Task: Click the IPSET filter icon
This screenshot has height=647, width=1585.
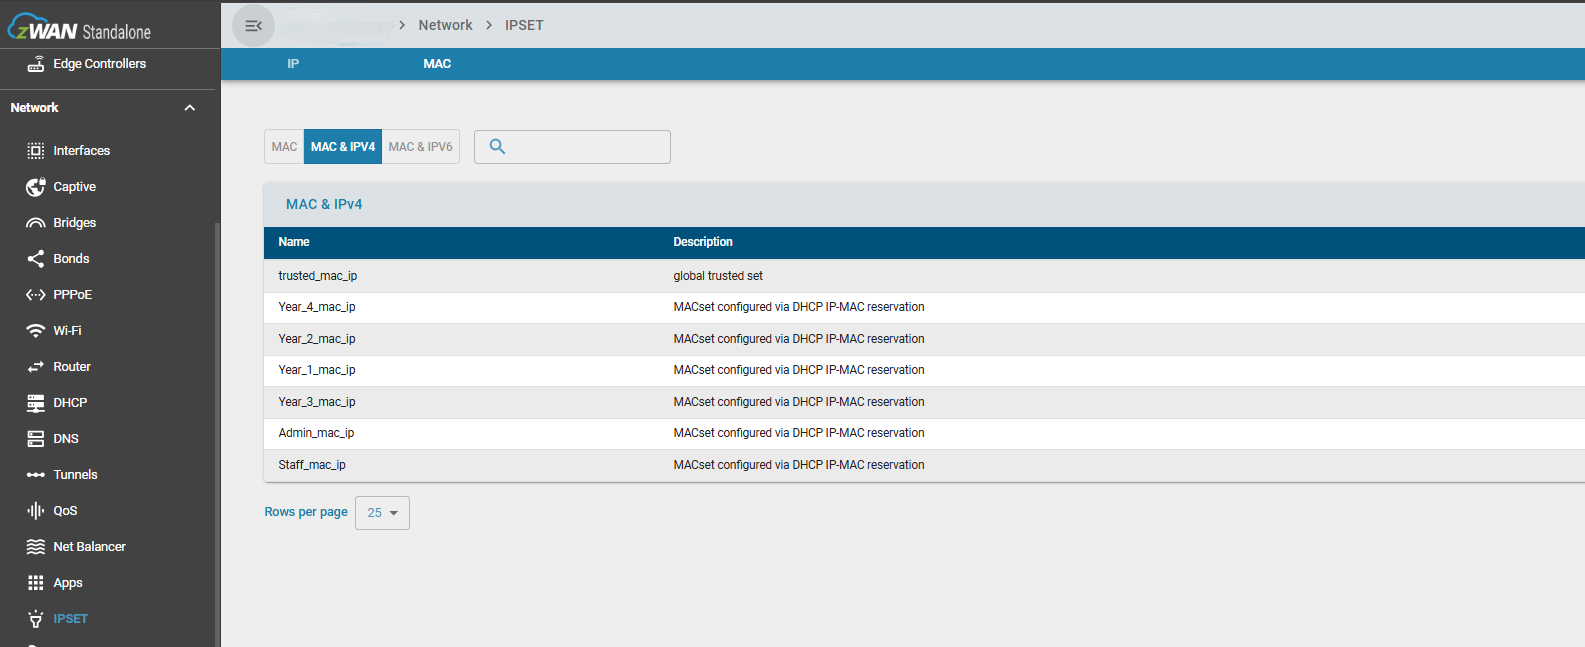Action: [36, 619]
